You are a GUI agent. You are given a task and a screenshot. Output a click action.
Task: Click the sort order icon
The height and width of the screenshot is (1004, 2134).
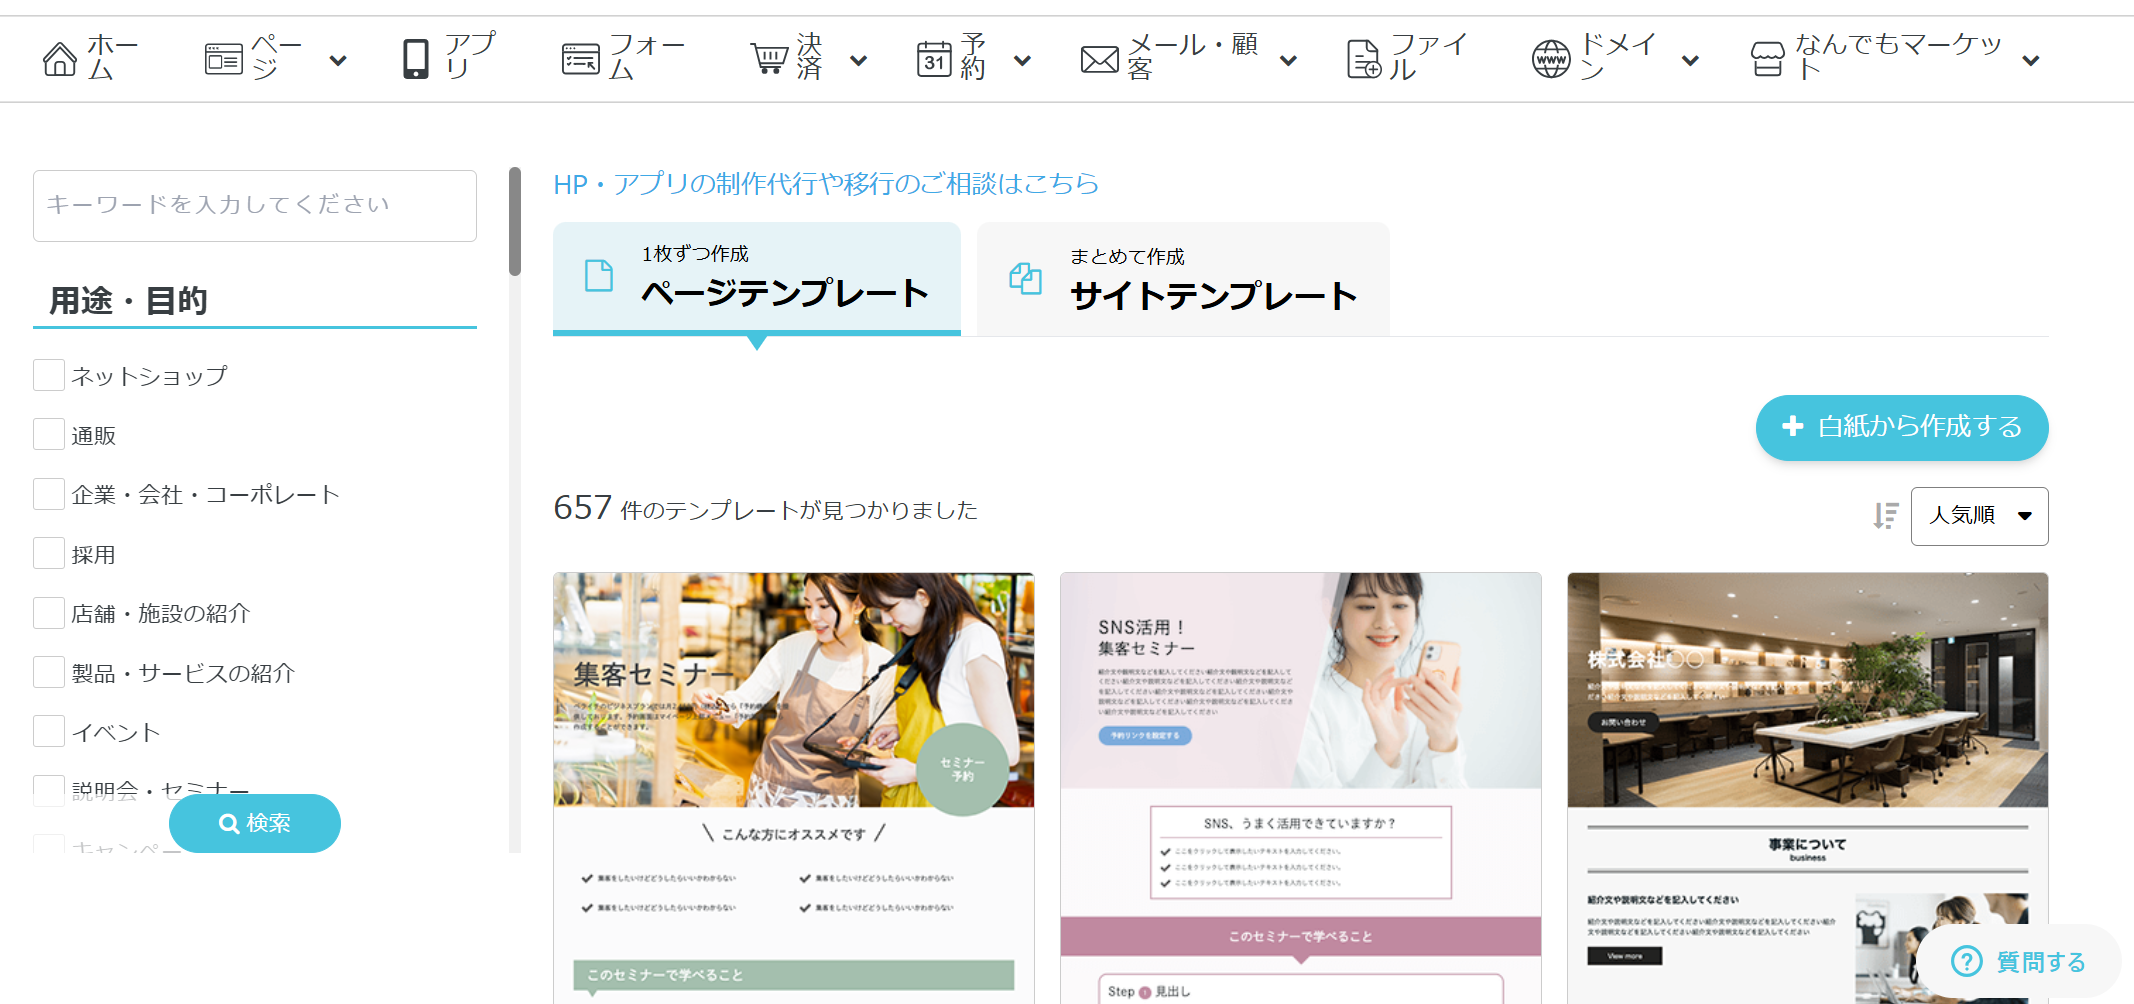1885,515
